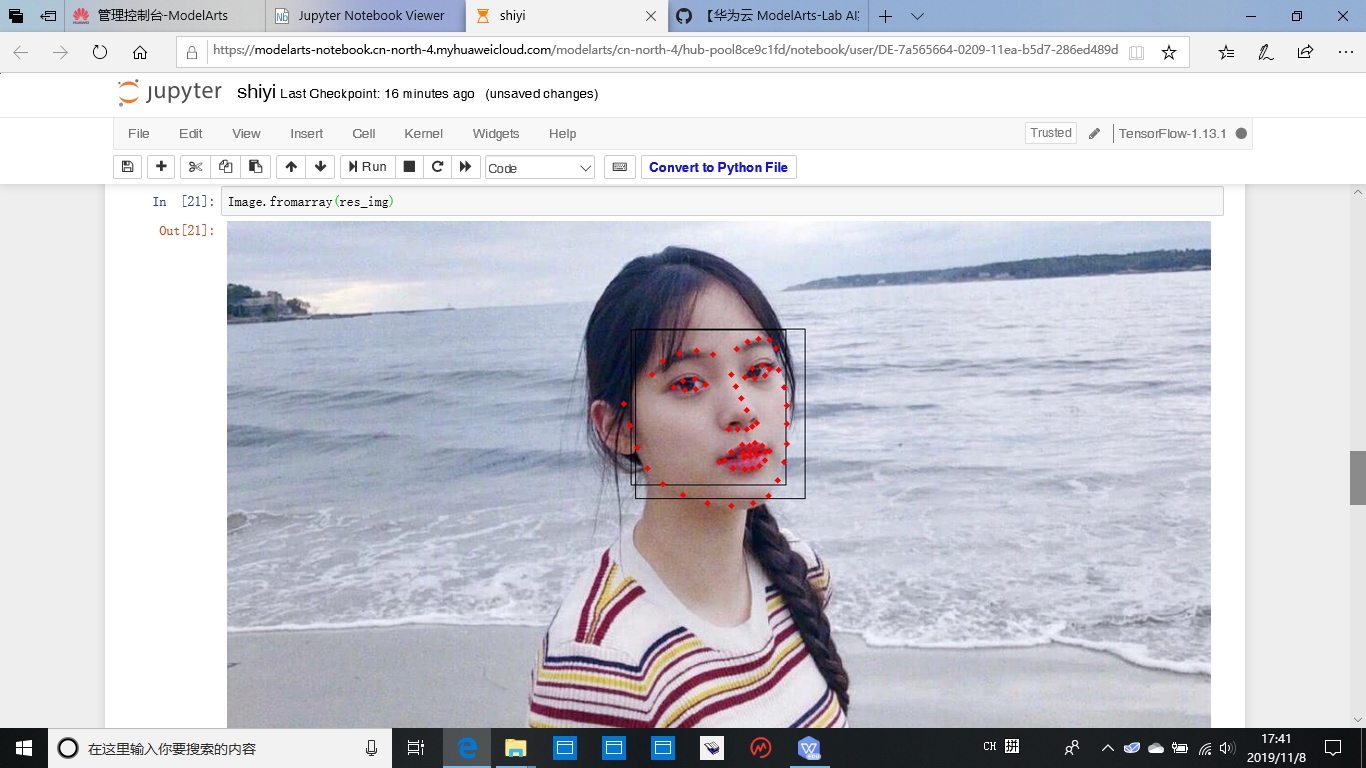Open the Widgets menu
This screenshot has width=1366, height=768.
(496, 133)
